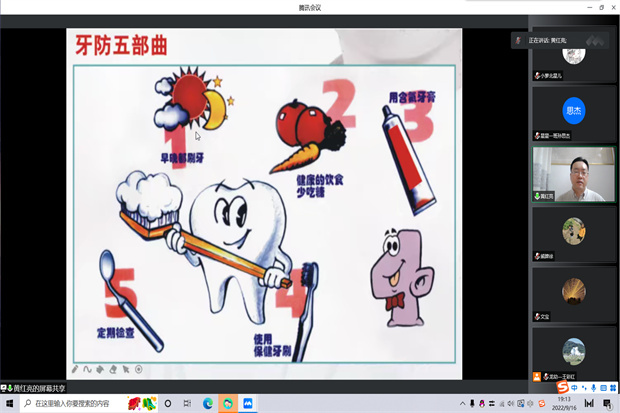Switch to the highlighted orange taskbar app
The height and width of the screenshot is (413, 620).
click(x=228, y=404)
